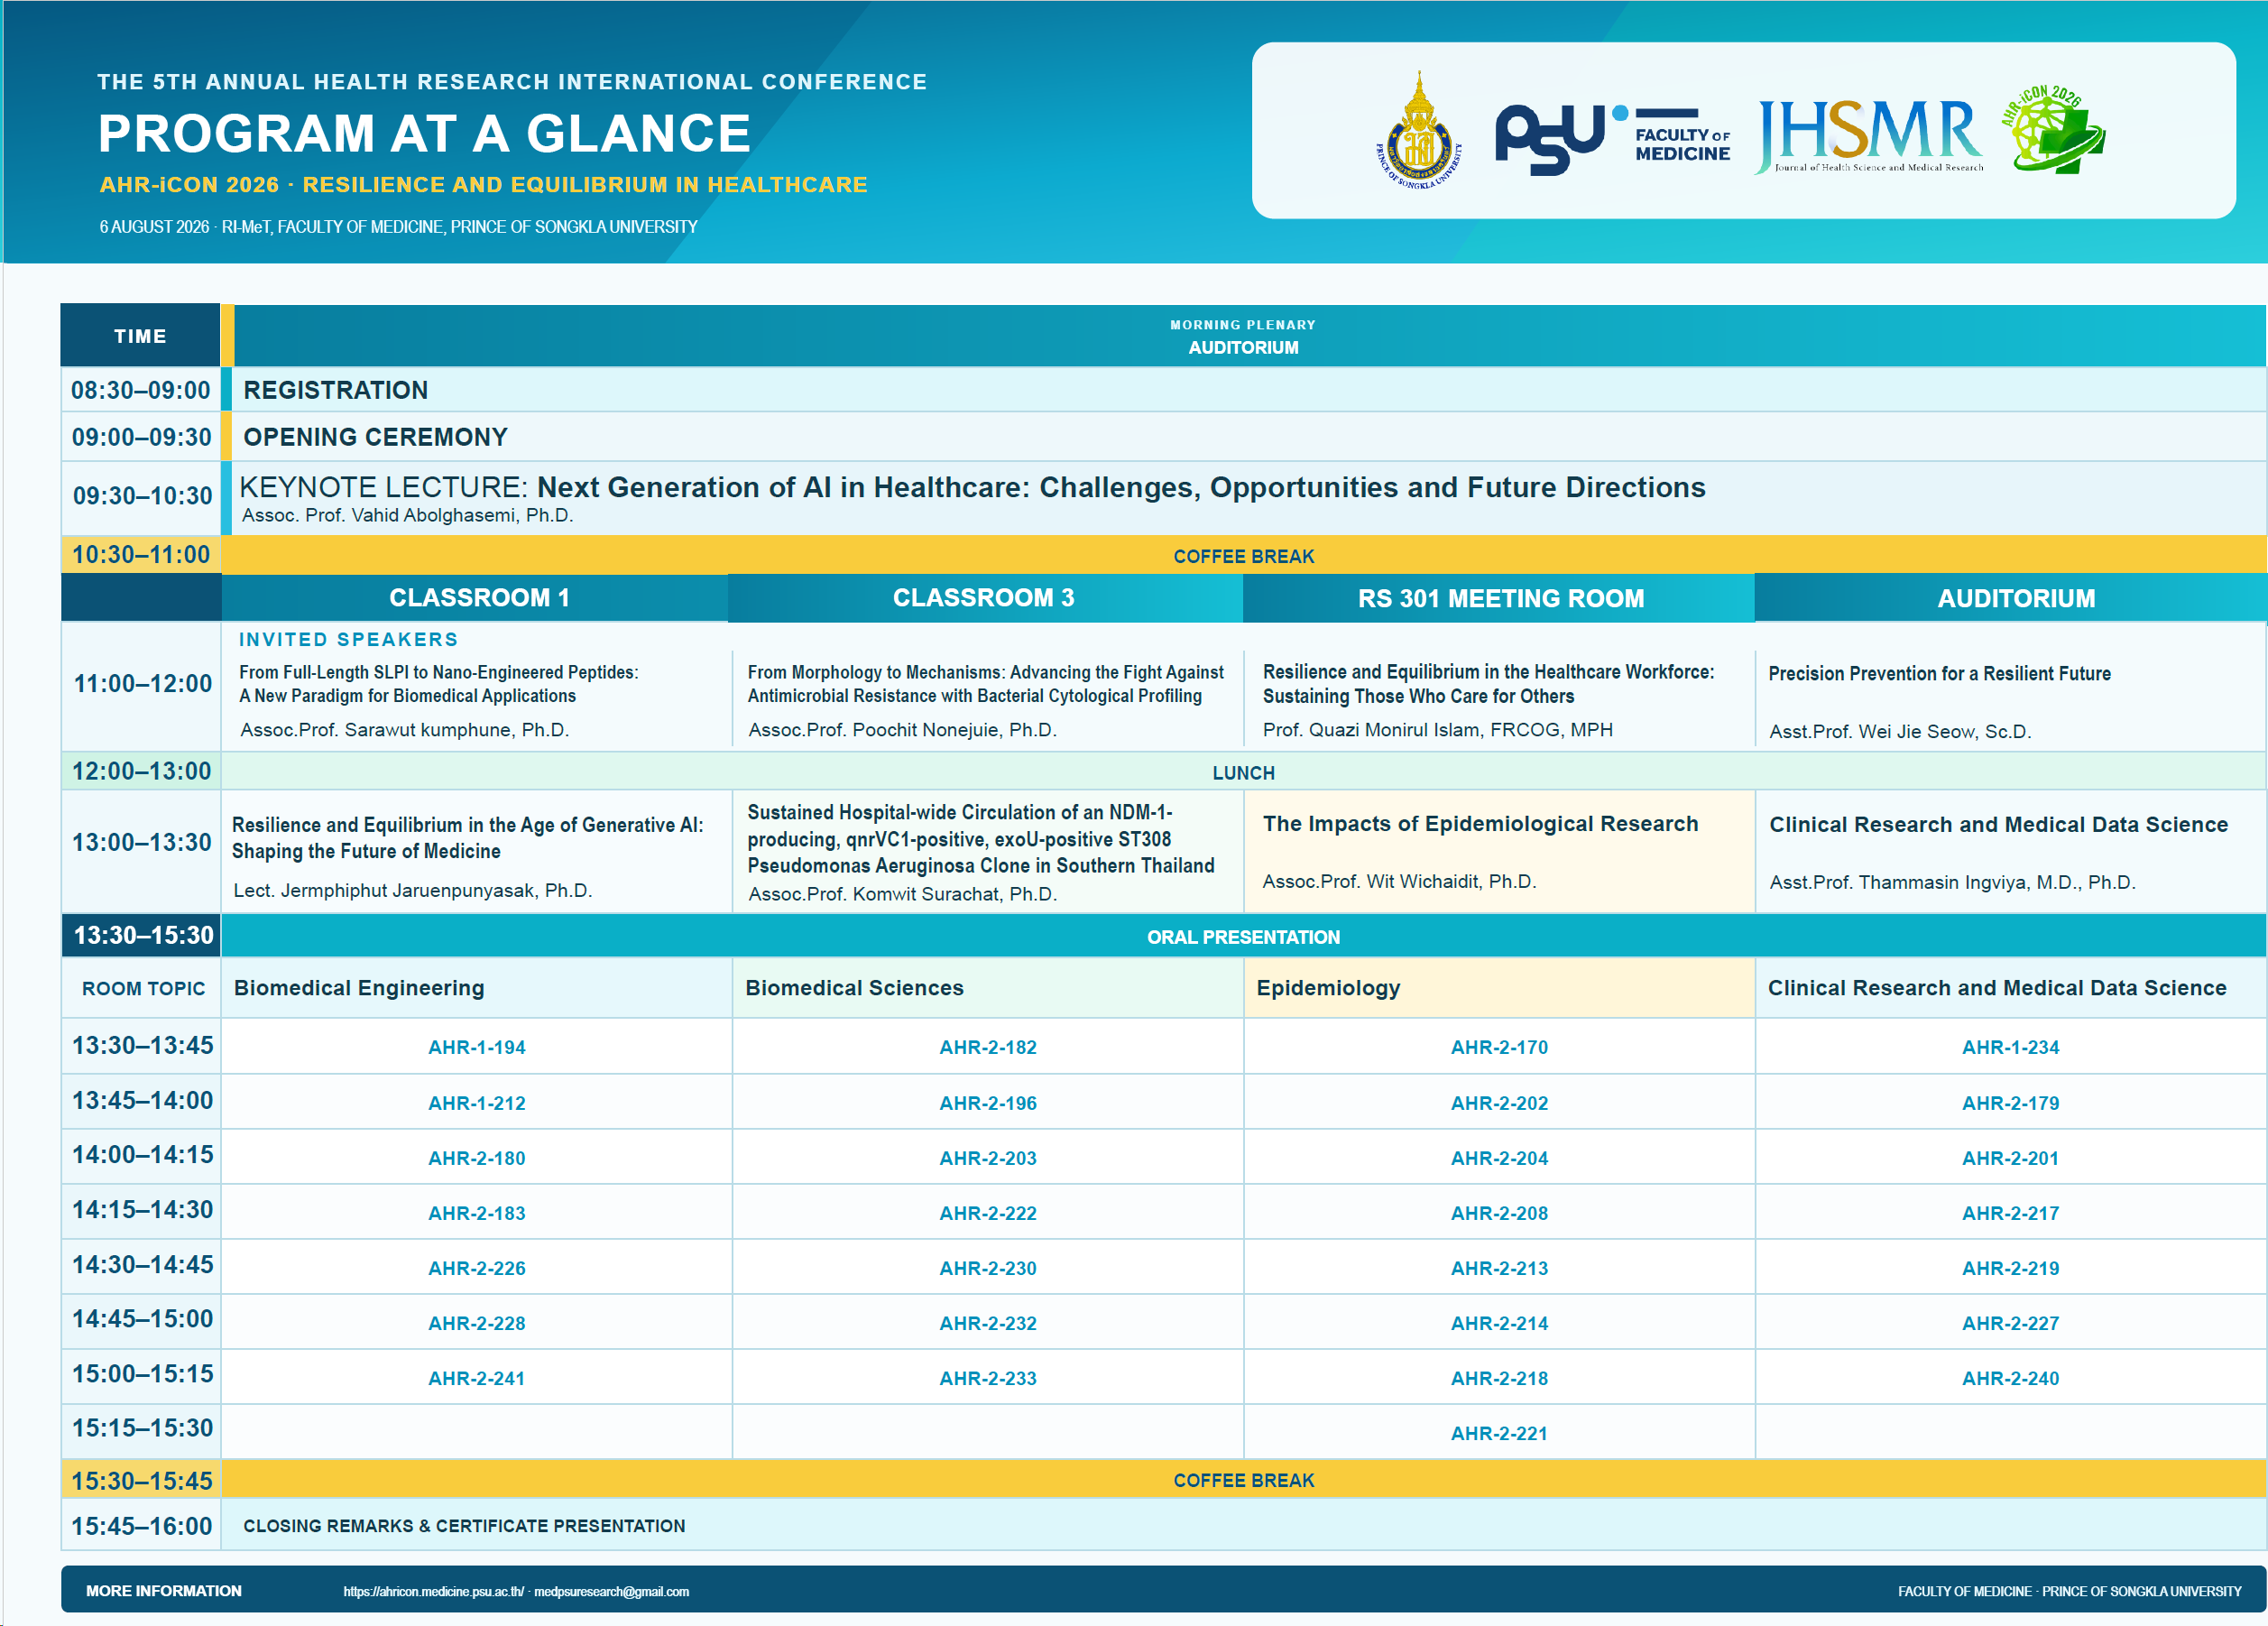The width and height of the screenshot is (2268, 1626).
Task: Click speaker Quazi Monirul Islam's name
Action: click(x=1437, y=730)
